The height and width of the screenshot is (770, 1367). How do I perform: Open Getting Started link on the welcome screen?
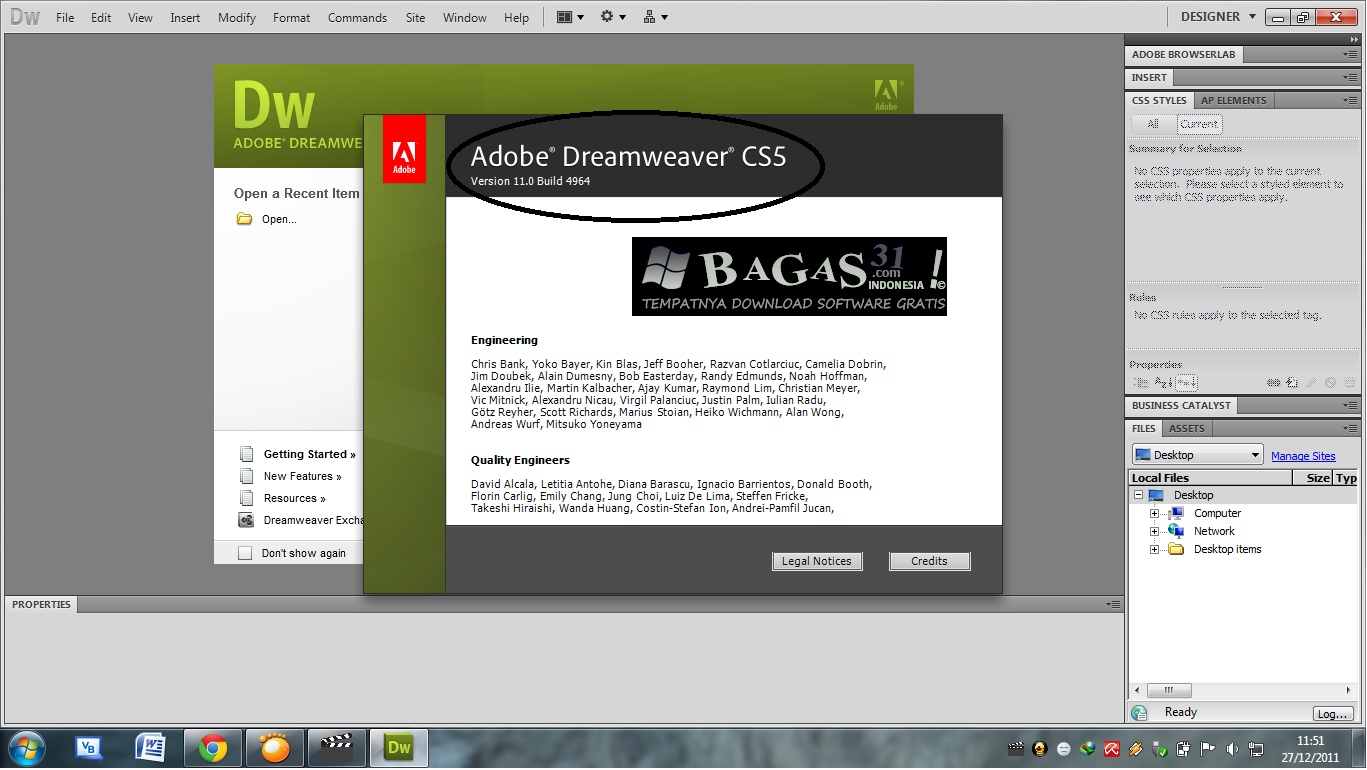(x=309, y=454)
